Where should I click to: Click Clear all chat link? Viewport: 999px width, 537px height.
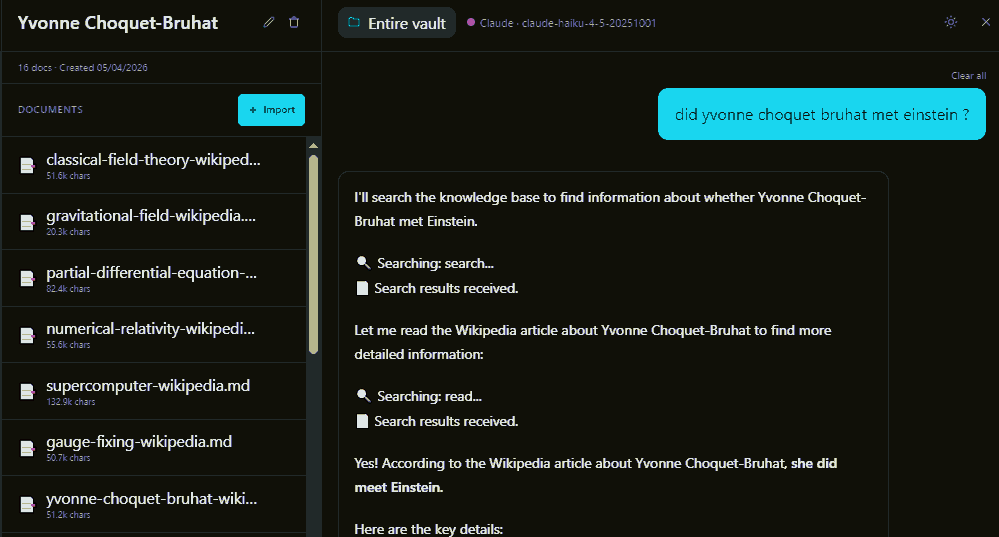968,75
